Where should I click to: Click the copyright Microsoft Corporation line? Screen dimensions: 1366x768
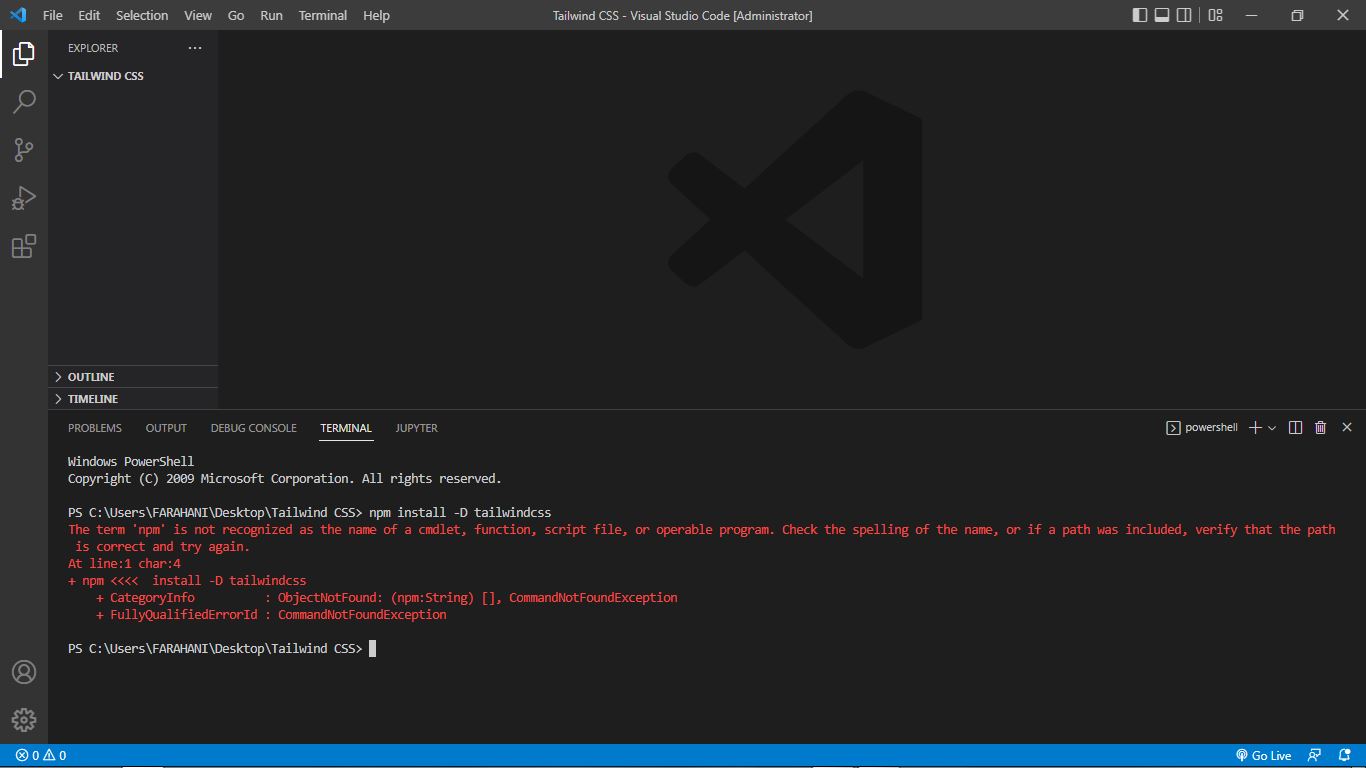285,479
